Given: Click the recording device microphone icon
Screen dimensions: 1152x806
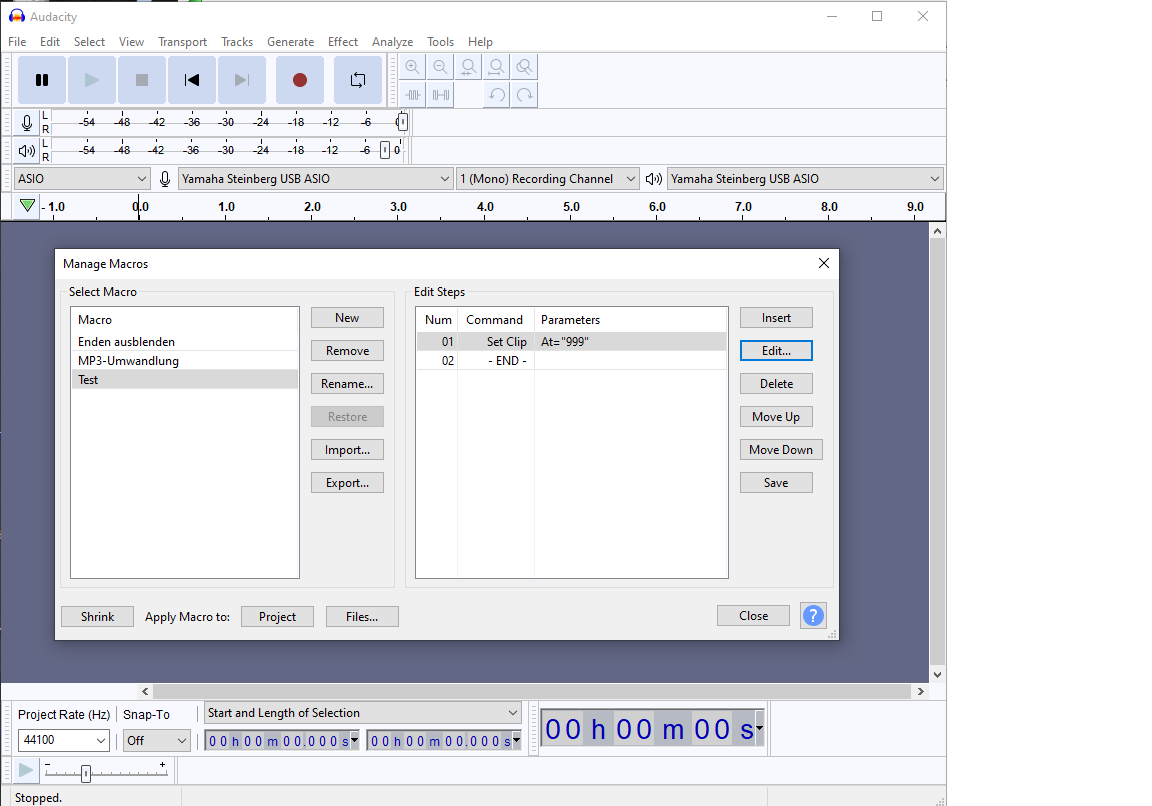Looking at the screenshot, I should (165, 179).
